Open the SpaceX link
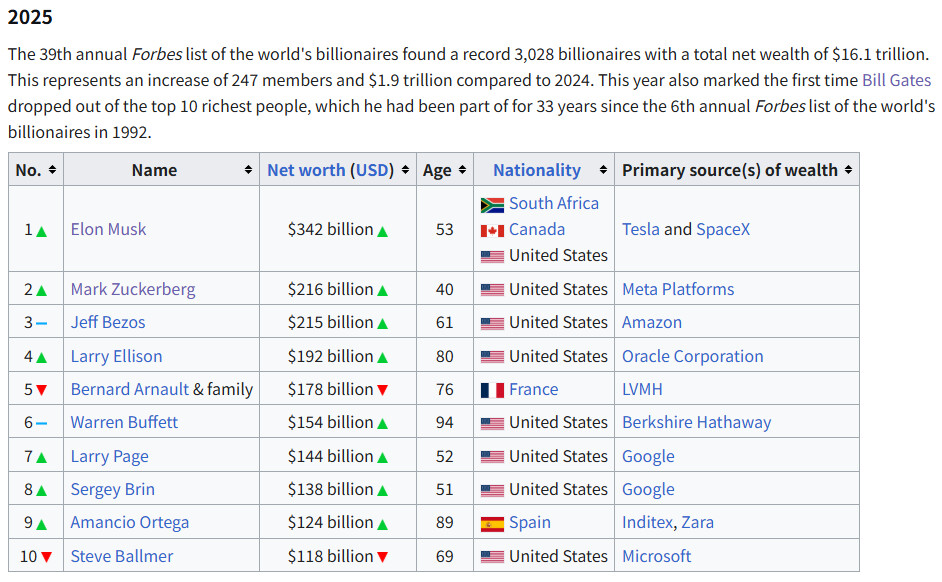Image resolution: width=942 pixels, height=582 pixels. pos(722,230)
